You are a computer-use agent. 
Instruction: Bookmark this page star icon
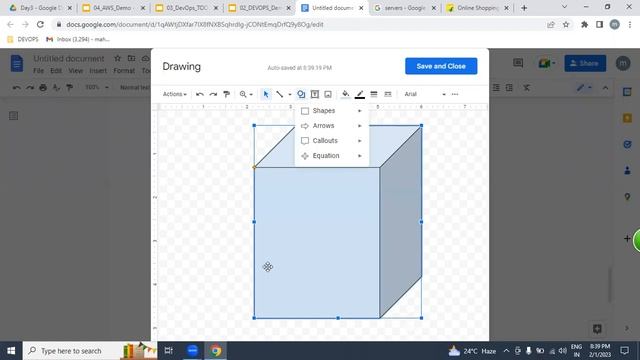tap(566, 24)
